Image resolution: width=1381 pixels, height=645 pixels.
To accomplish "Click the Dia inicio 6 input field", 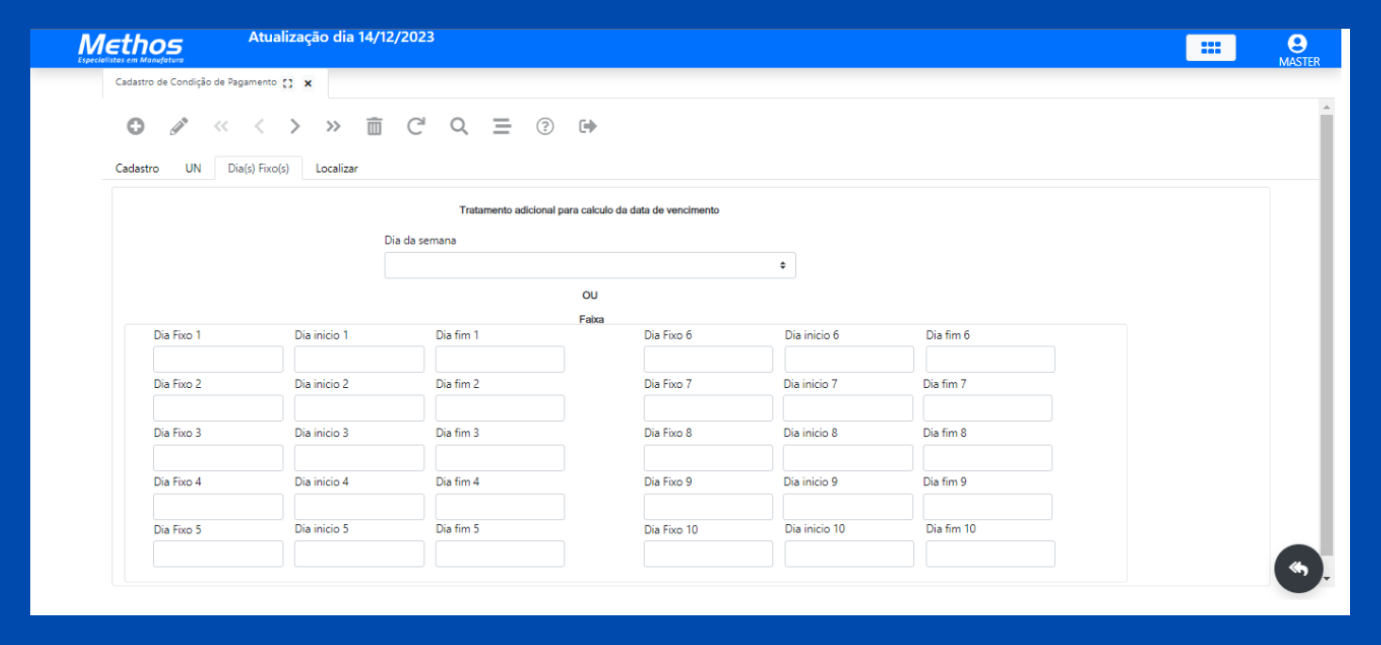I will 849,359.
